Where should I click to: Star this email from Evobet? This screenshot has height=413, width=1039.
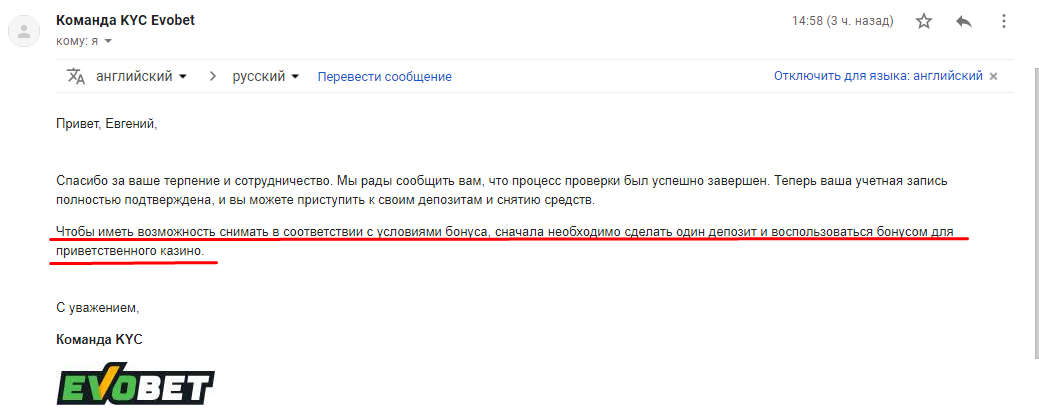(x=924, y=21)
